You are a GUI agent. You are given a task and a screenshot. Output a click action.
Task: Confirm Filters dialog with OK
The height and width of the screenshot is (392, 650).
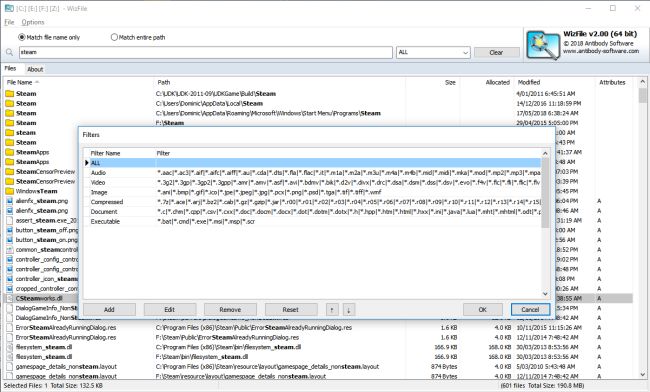click(483, 310)
